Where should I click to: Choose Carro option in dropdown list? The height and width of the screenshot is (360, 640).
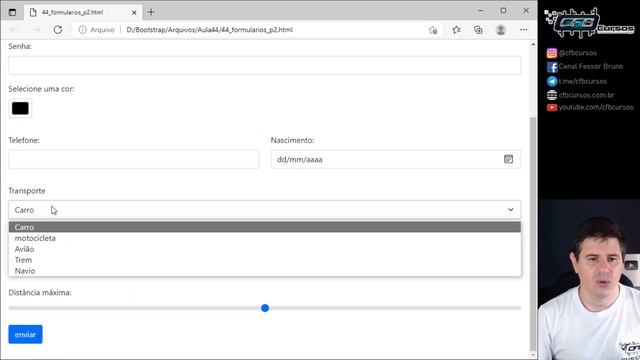tap(264, 227)
